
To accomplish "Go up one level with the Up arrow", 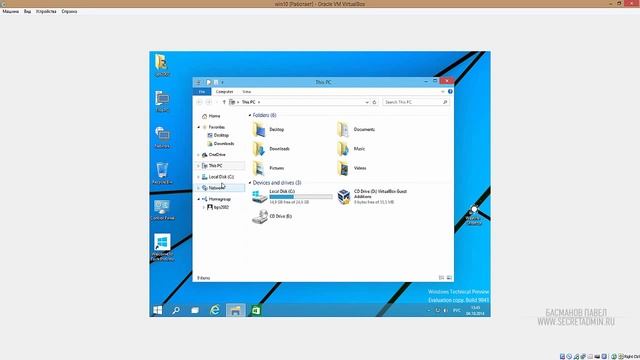I will click(x=224, y=102).
